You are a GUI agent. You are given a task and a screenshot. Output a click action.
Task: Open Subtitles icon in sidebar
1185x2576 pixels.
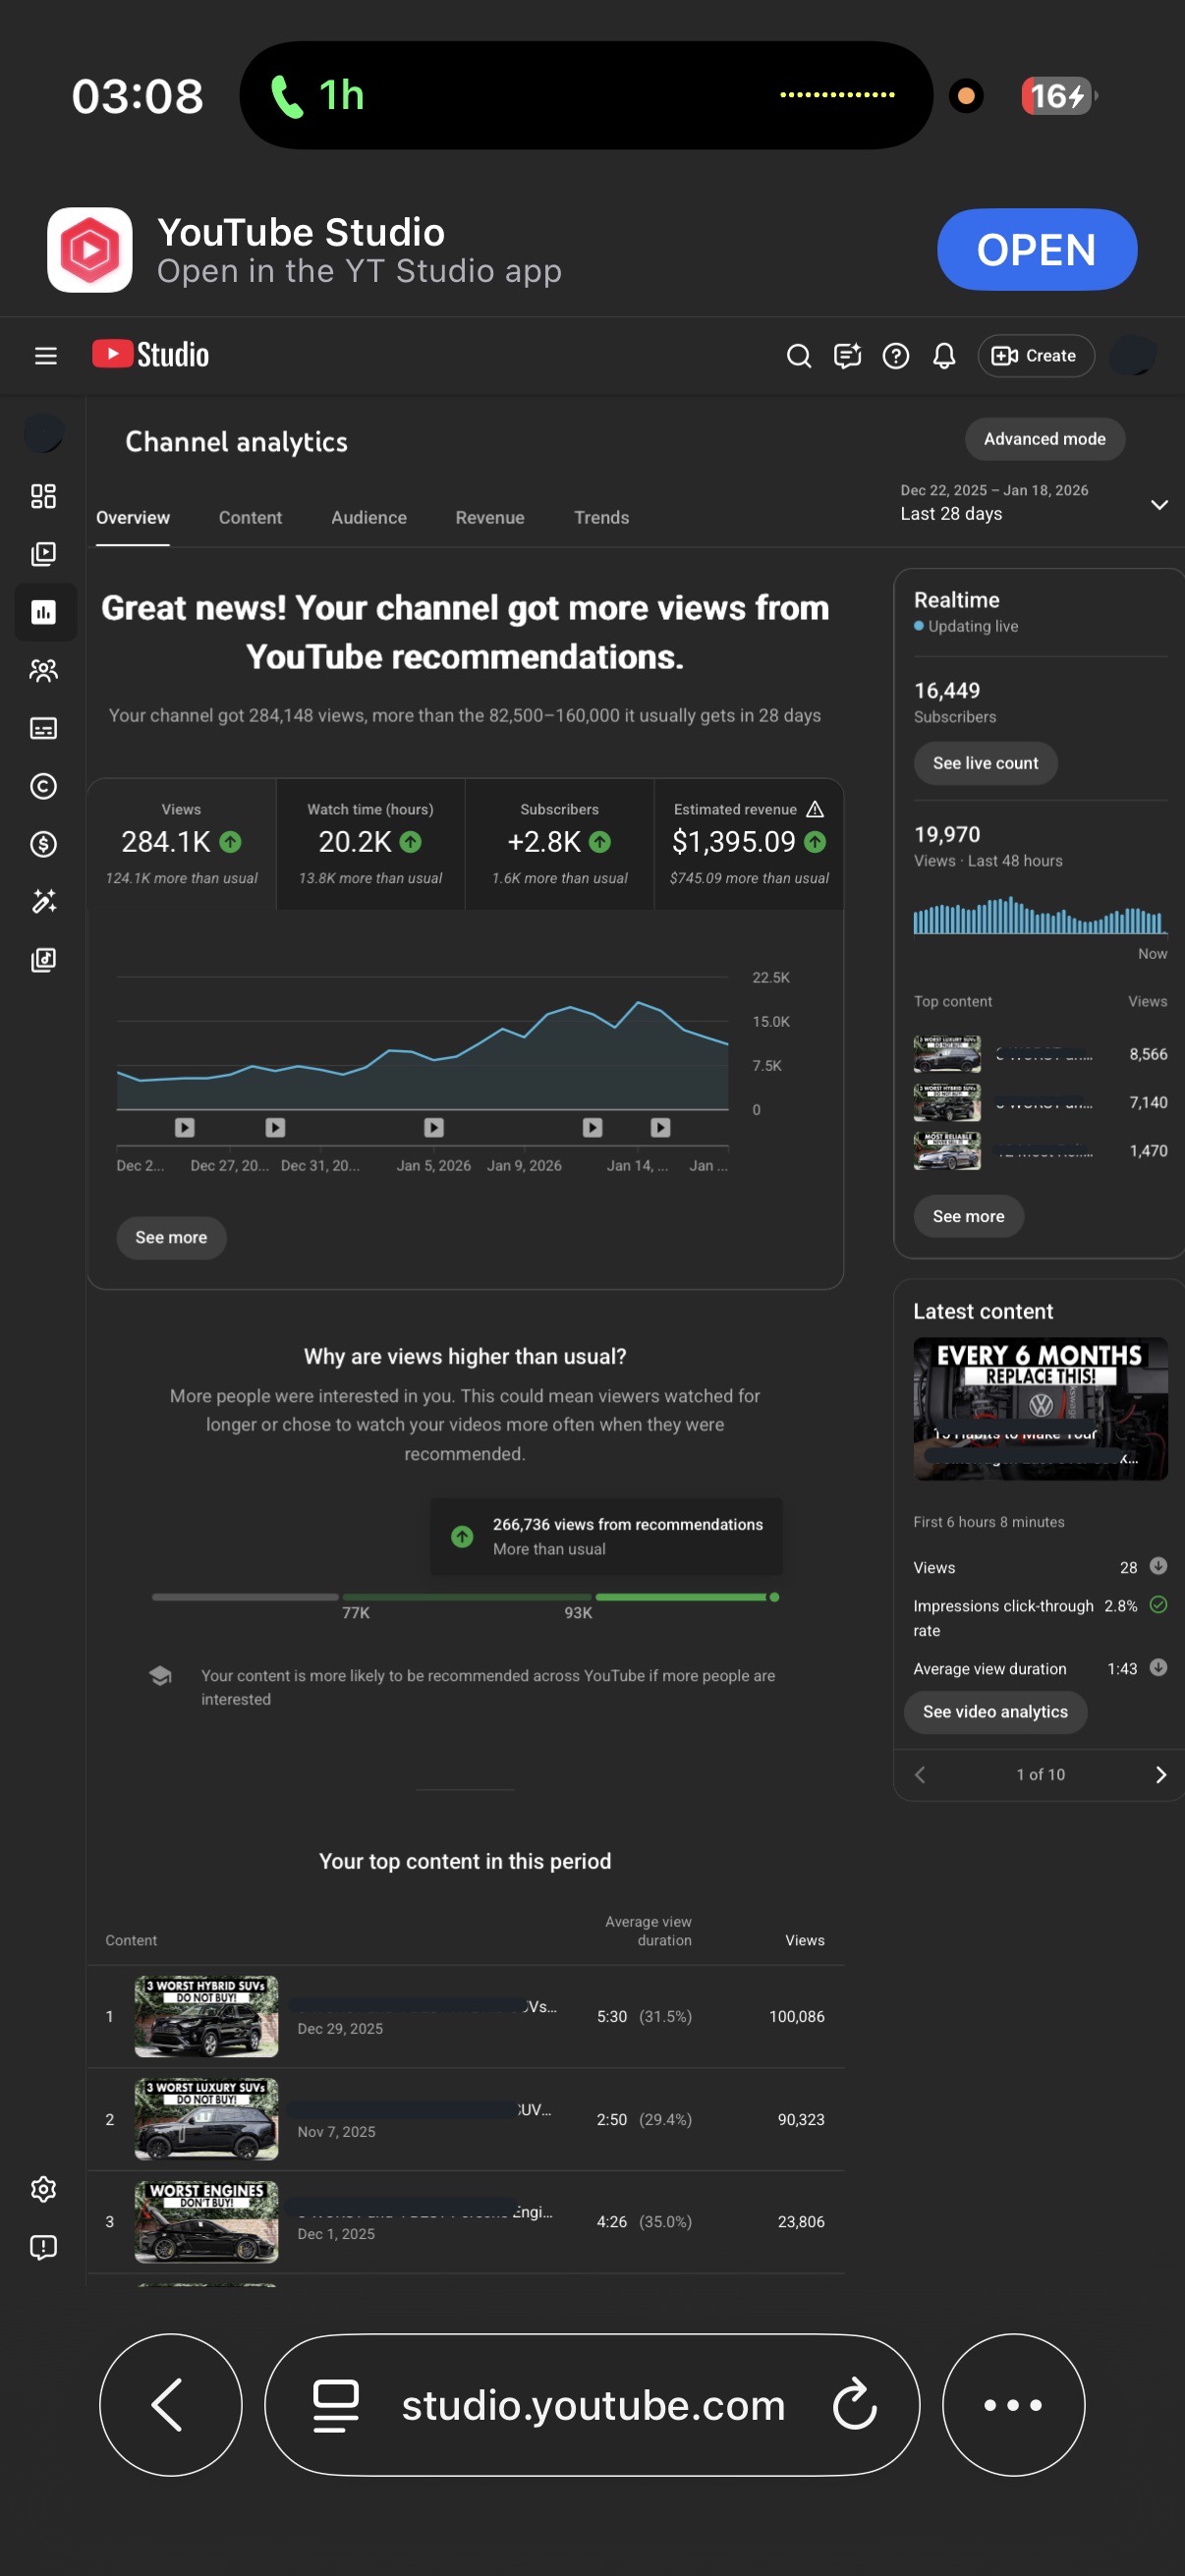click(43, 728)
